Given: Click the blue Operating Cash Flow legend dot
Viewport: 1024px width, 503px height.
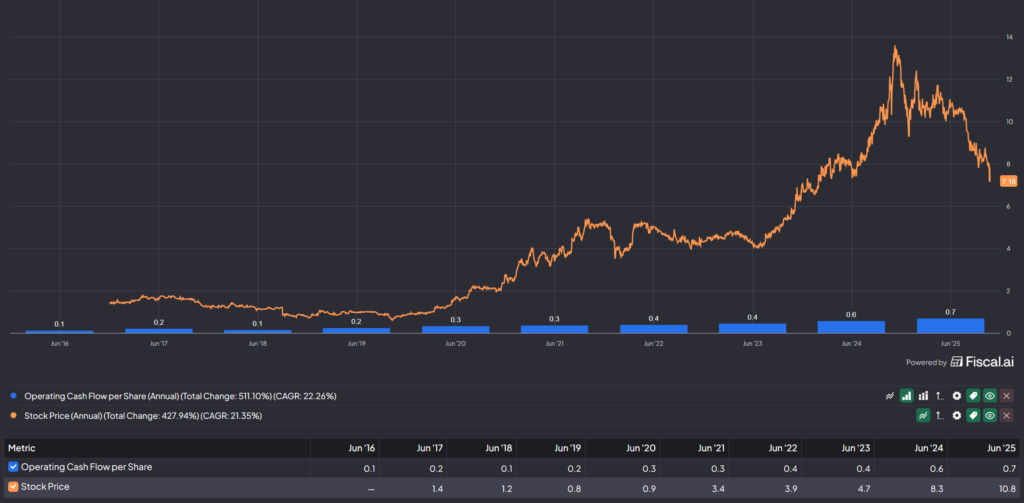Looking at the screenshot, I should point(11,396).
